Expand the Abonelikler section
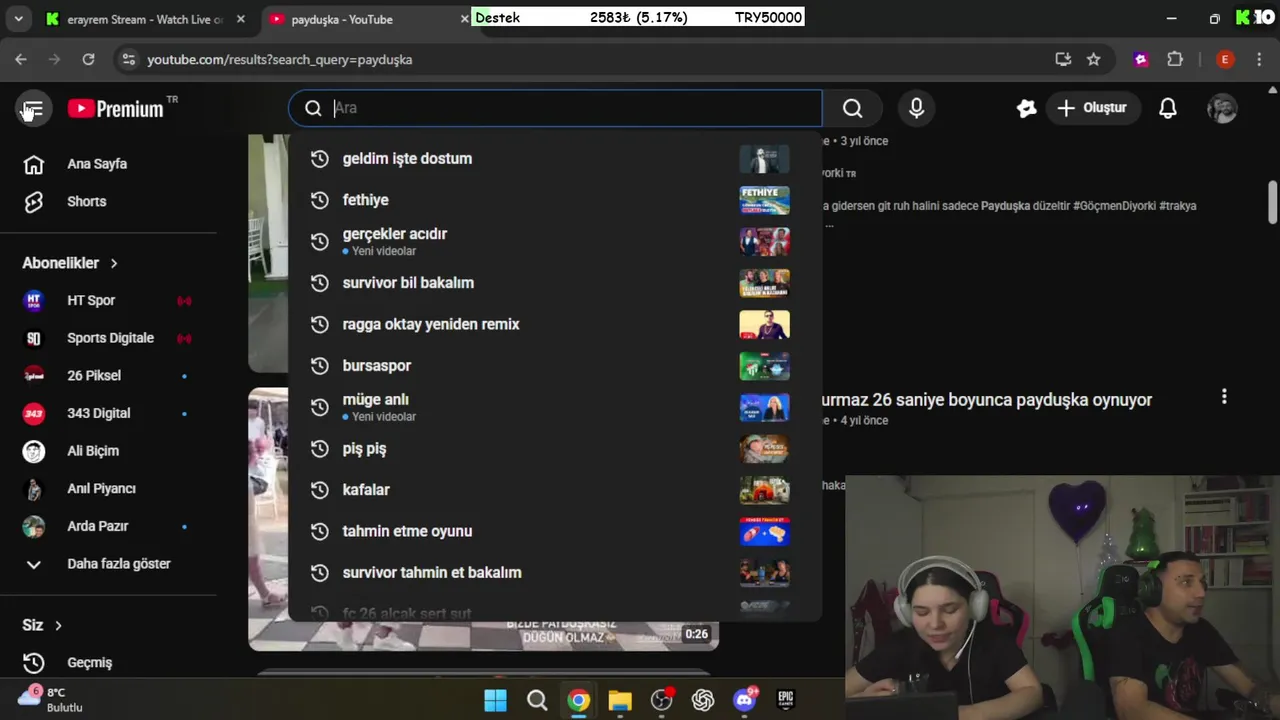 coord(70,263)
